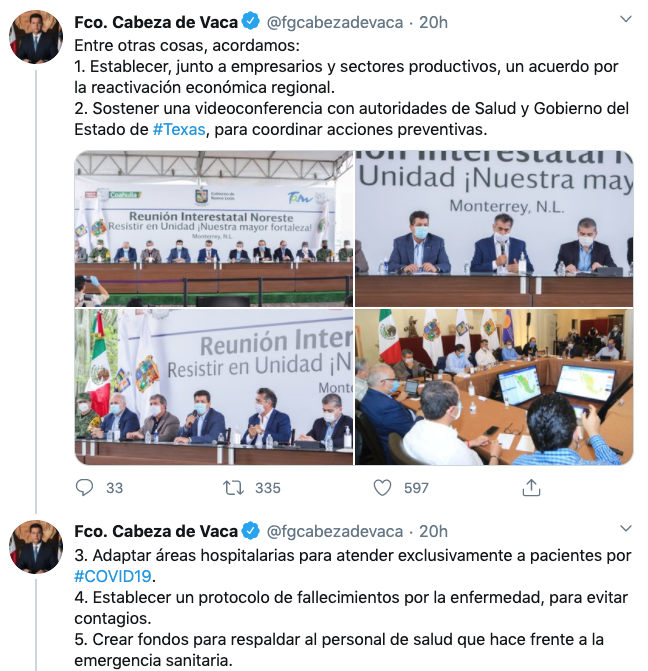Expand second tweet's more options chevron
This screenshot has height=671, width=648.
[x=626, y=528]
